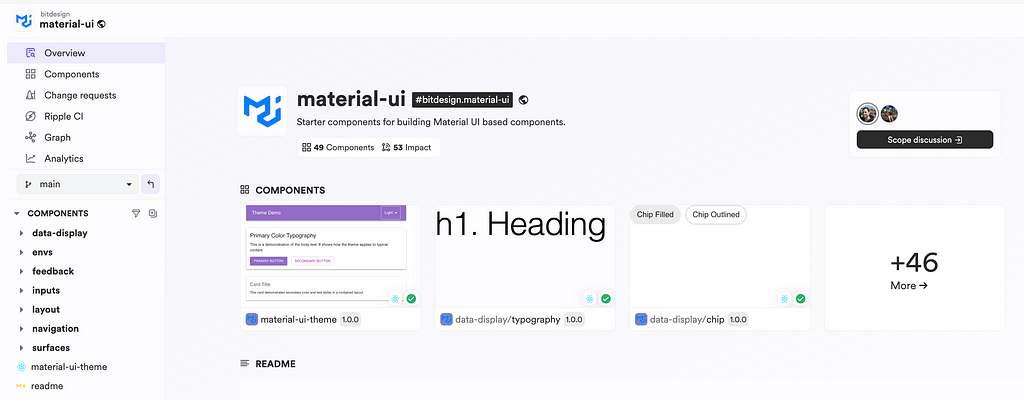This screenshot has width=1024, height=400.
Task: Open the main lane dropdown
Action: coord(77,184)
